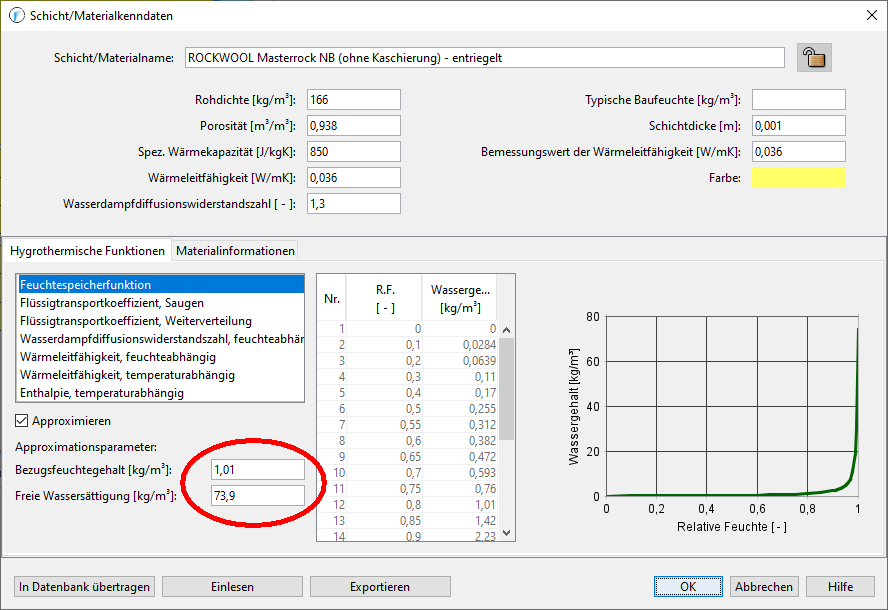This screenshot has width=888, height=610.
Task: Cancel with the Abbrechen button
Action: tap(764, 587)
